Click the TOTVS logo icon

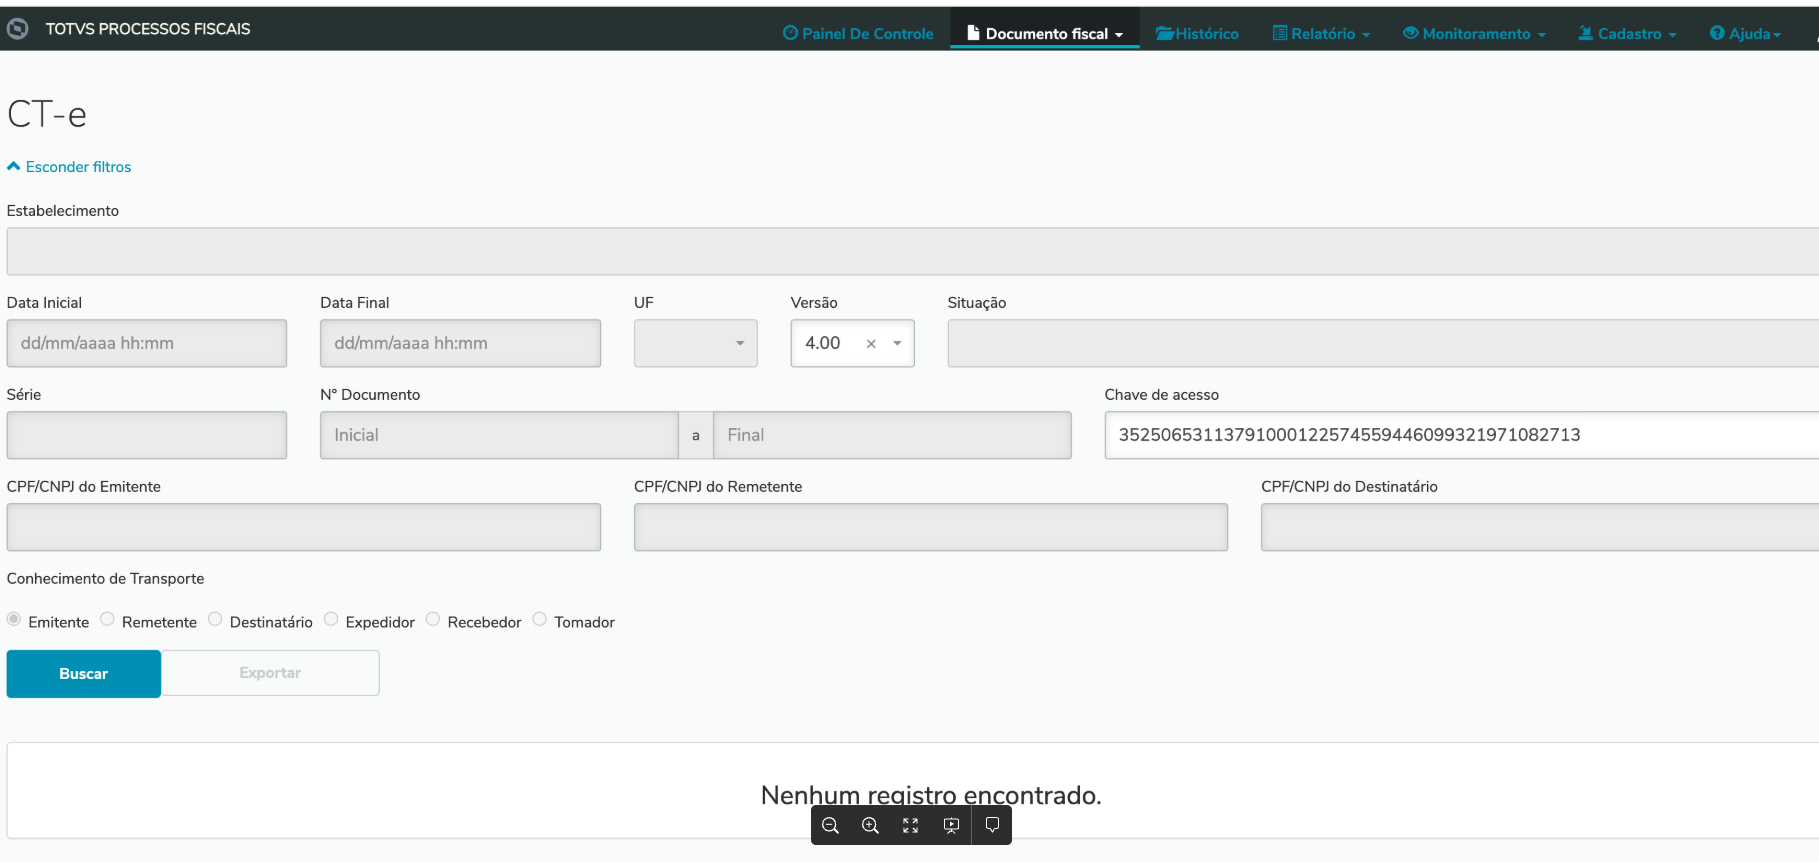click(17, 30)
